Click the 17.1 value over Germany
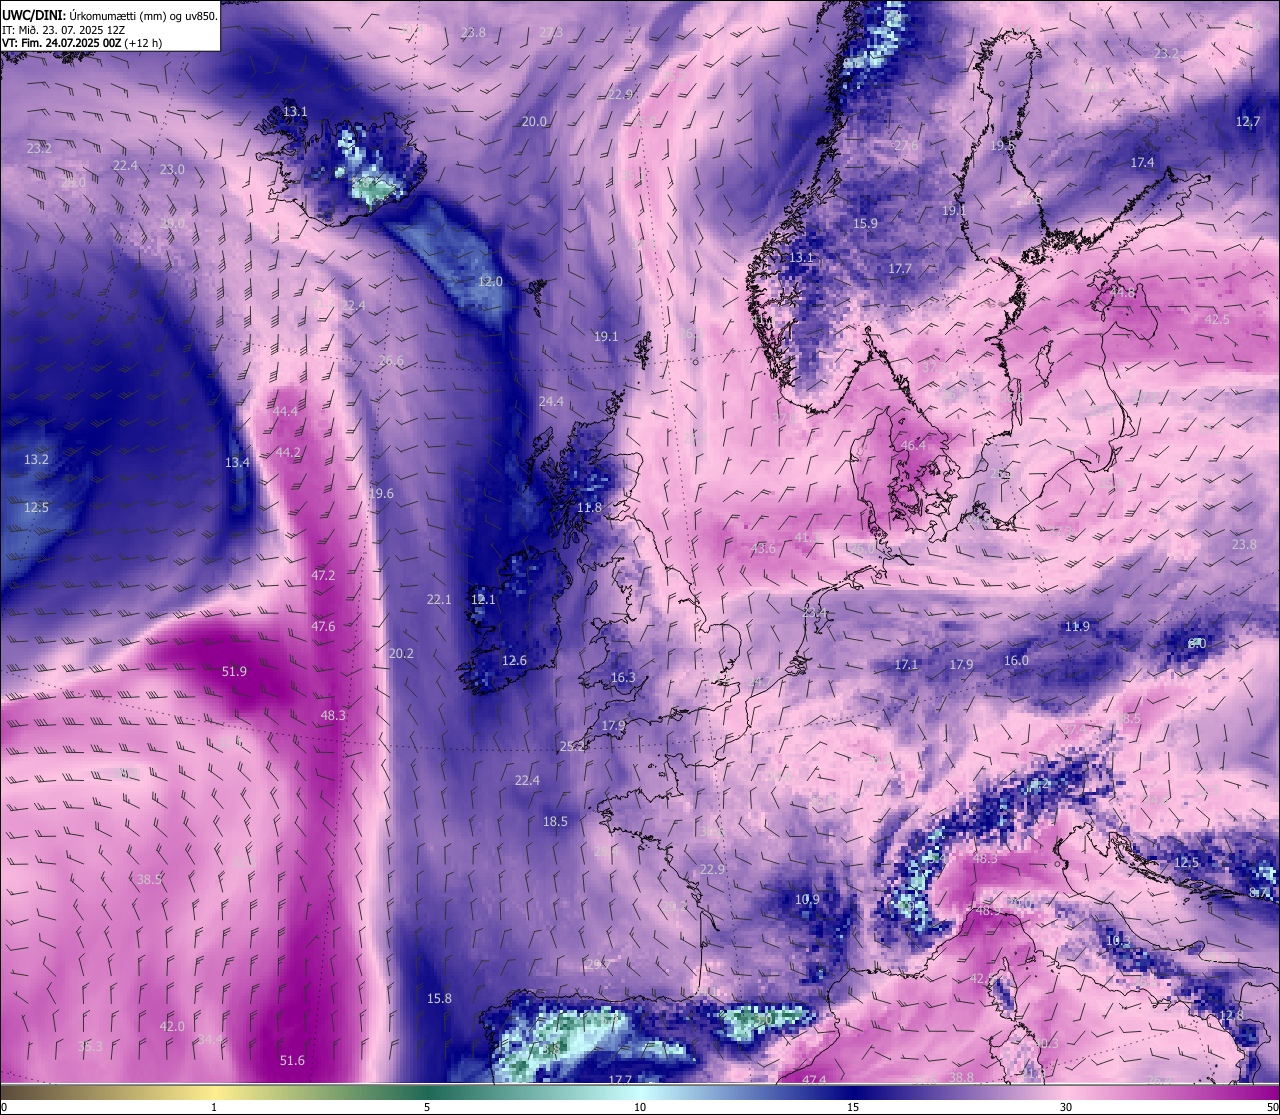 pos(906,664)
